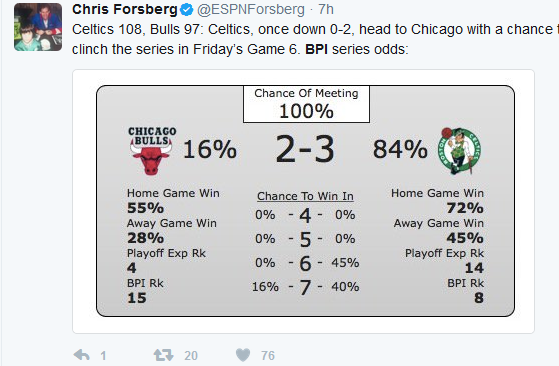Screen dimensions: 559x366
Task: Open Chris Forsberg's profile avatar
Action: (x=38, y=27)
